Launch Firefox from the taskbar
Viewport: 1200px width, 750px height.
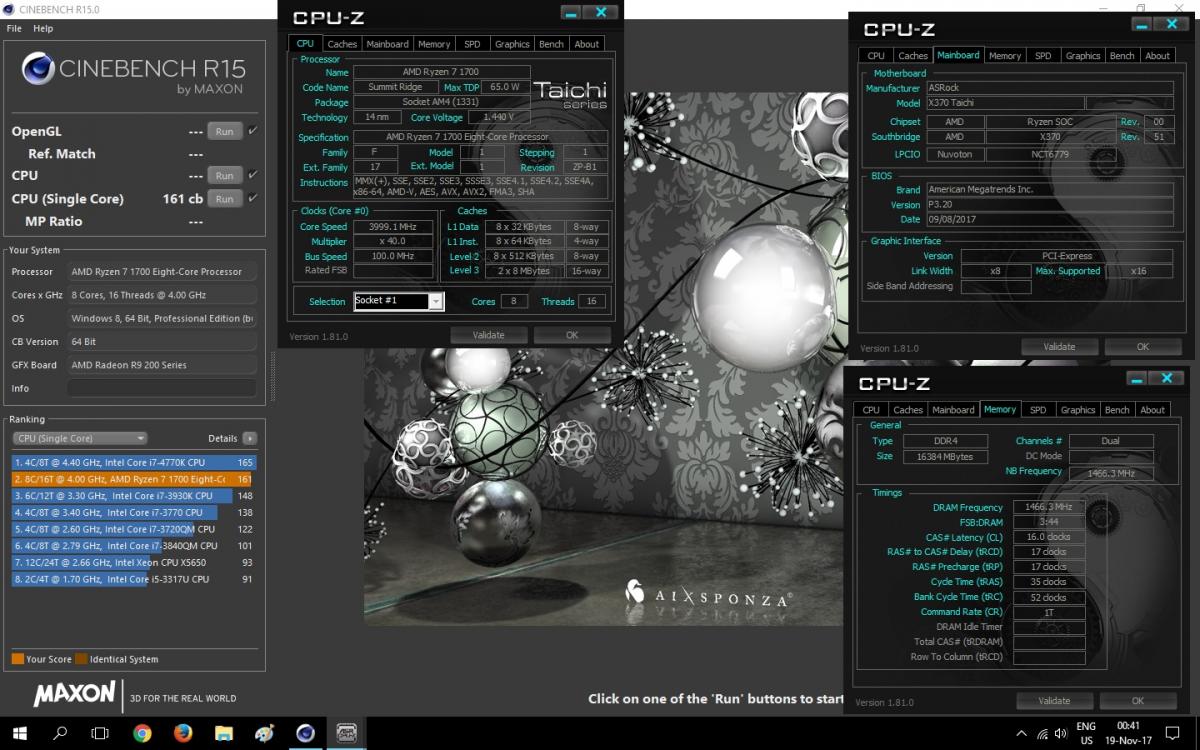point(183,733)
